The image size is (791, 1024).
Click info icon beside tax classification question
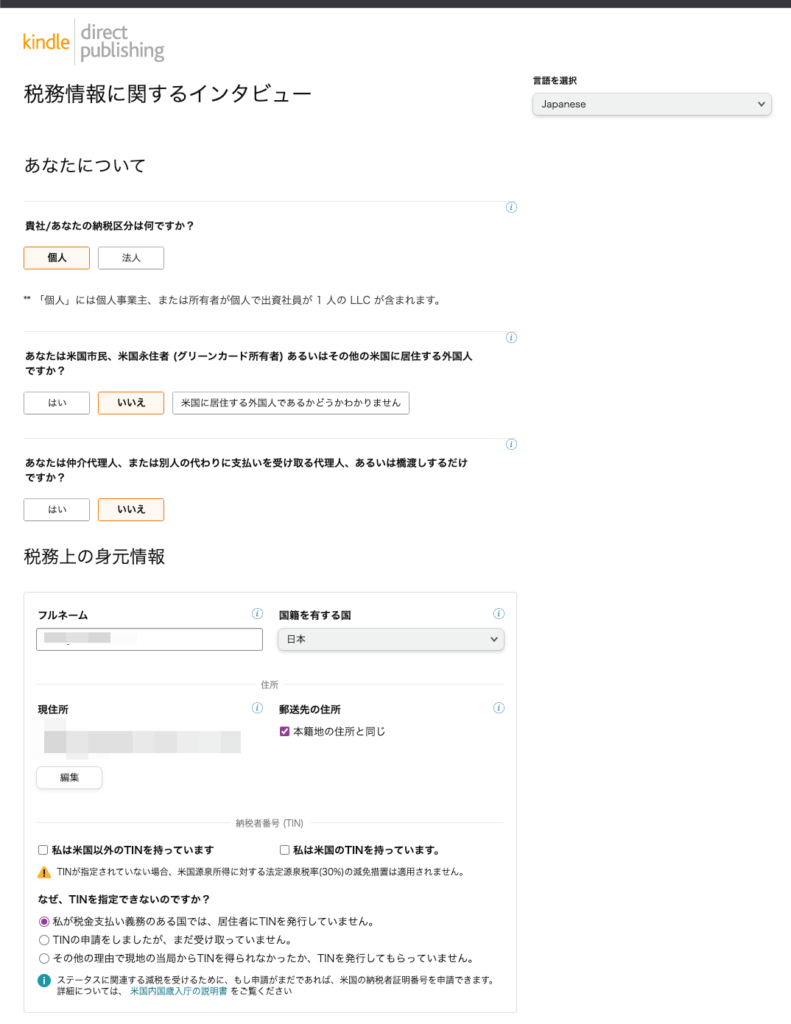point(511,208)
